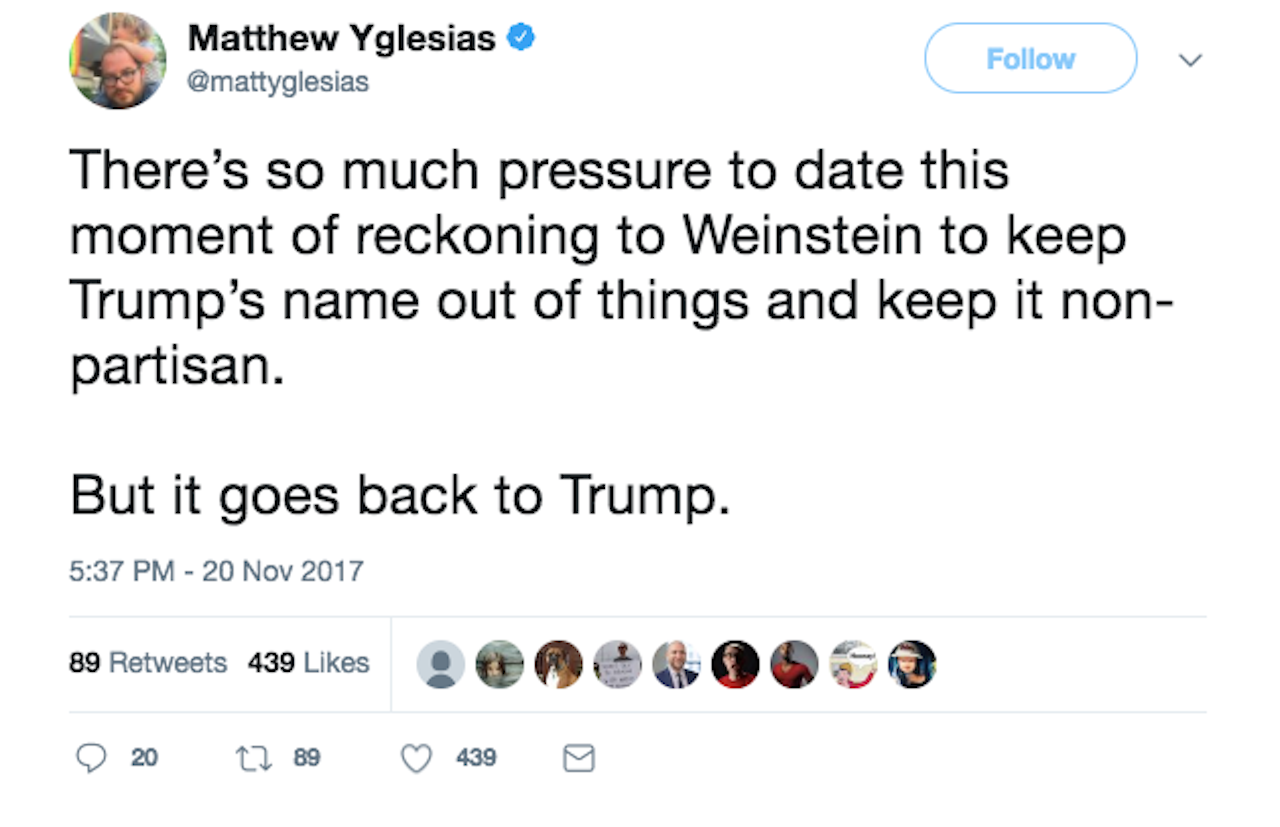Viewport: 1280px width, 827px height.
Task: View the list of 439 Likes
Action: (308, 663)
